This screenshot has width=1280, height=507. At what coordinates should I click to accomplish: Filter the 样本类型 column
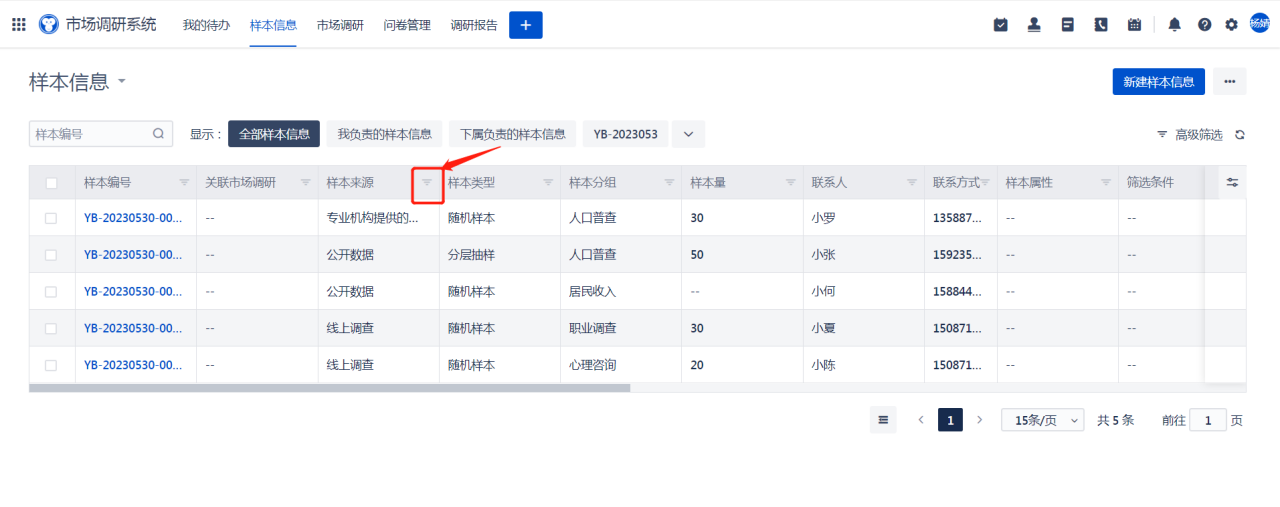click(548, 183)
